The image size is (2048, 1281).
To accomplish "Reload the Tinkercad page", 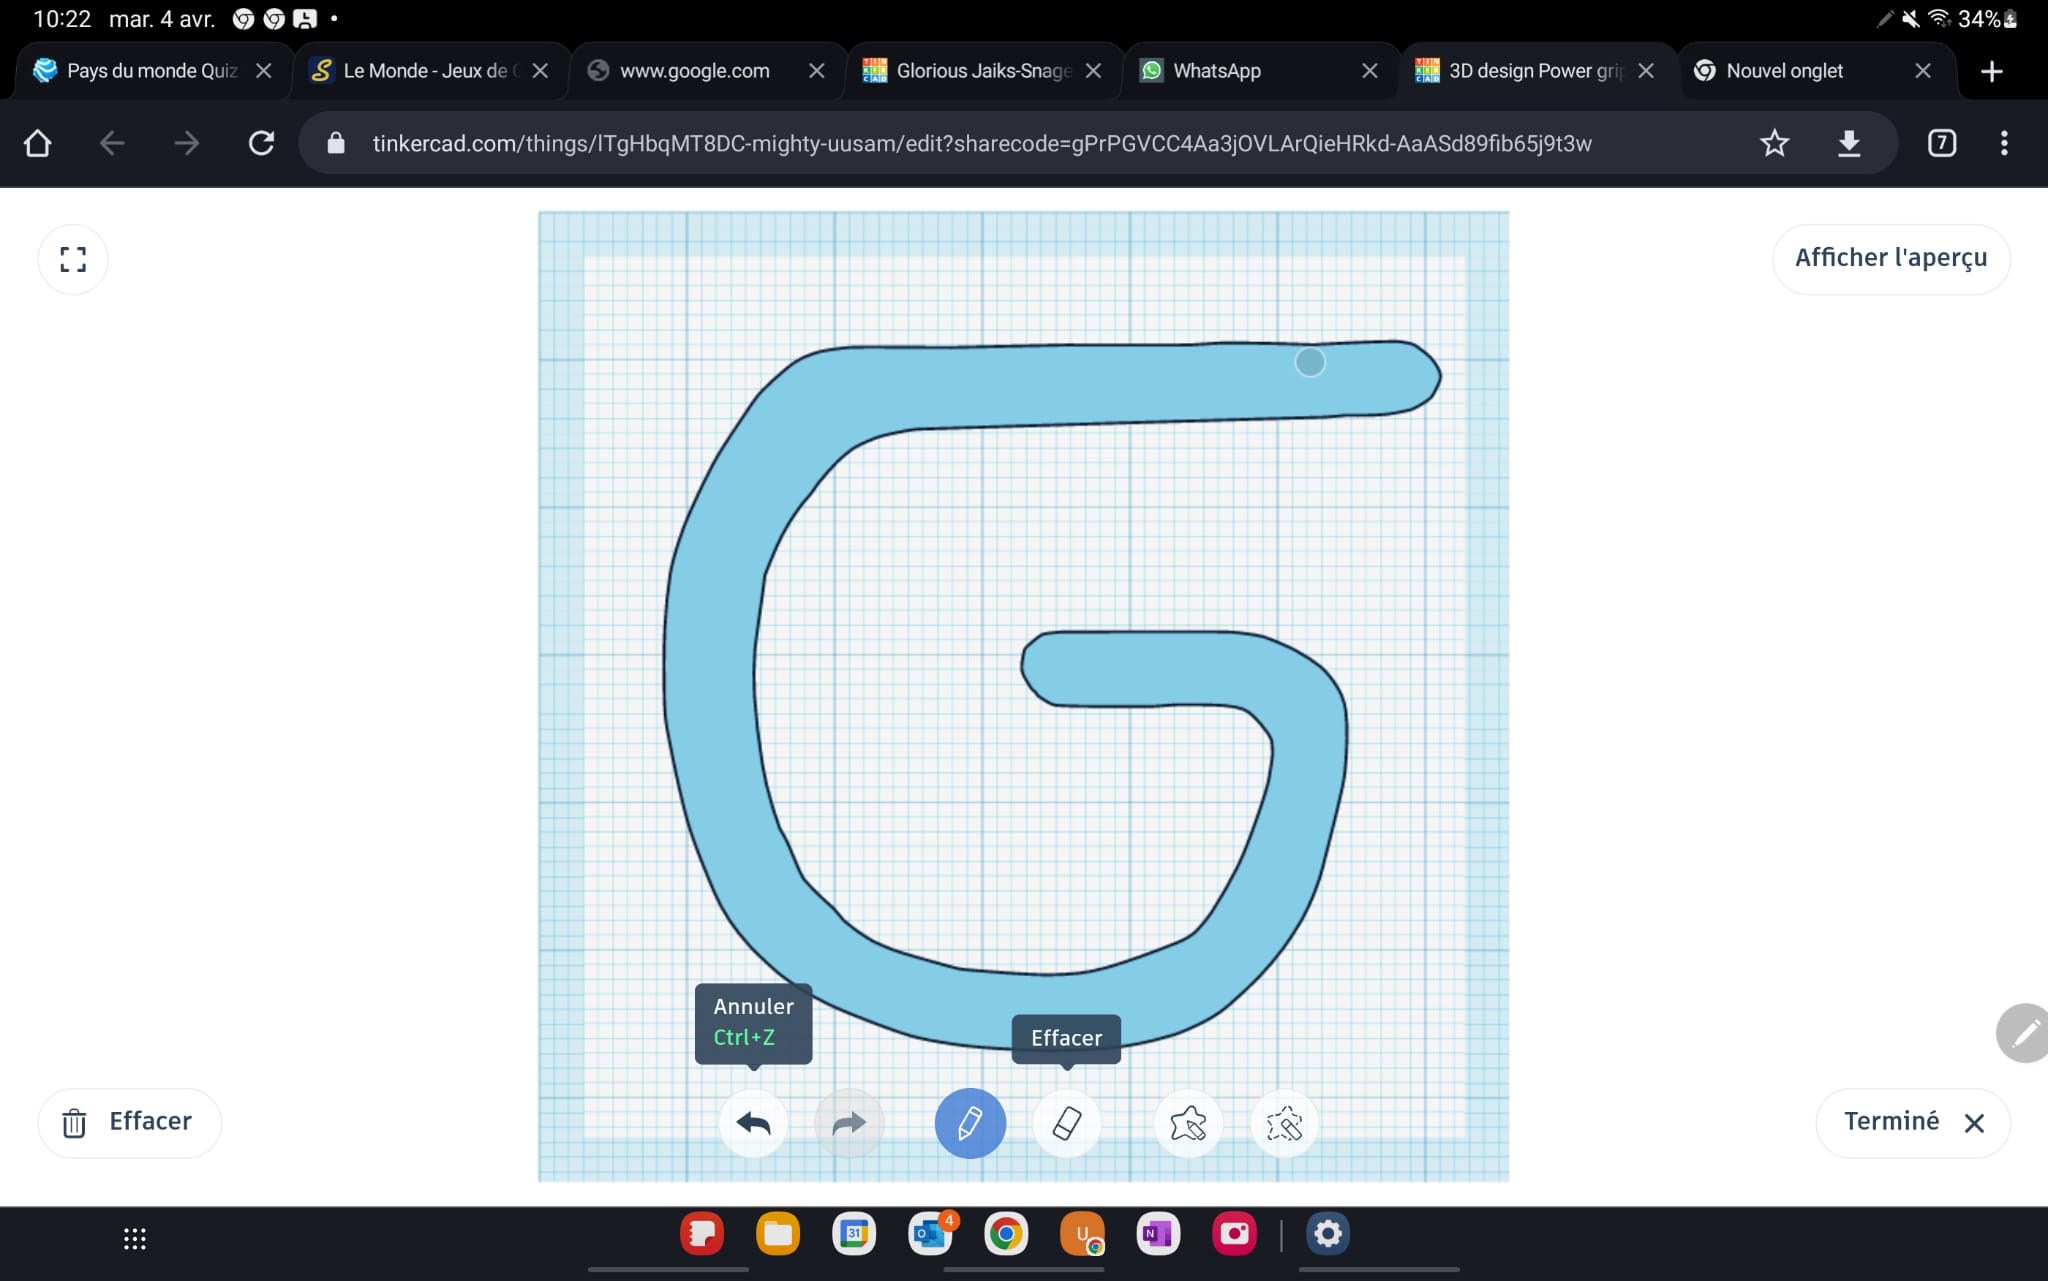I will coord(261,143).
